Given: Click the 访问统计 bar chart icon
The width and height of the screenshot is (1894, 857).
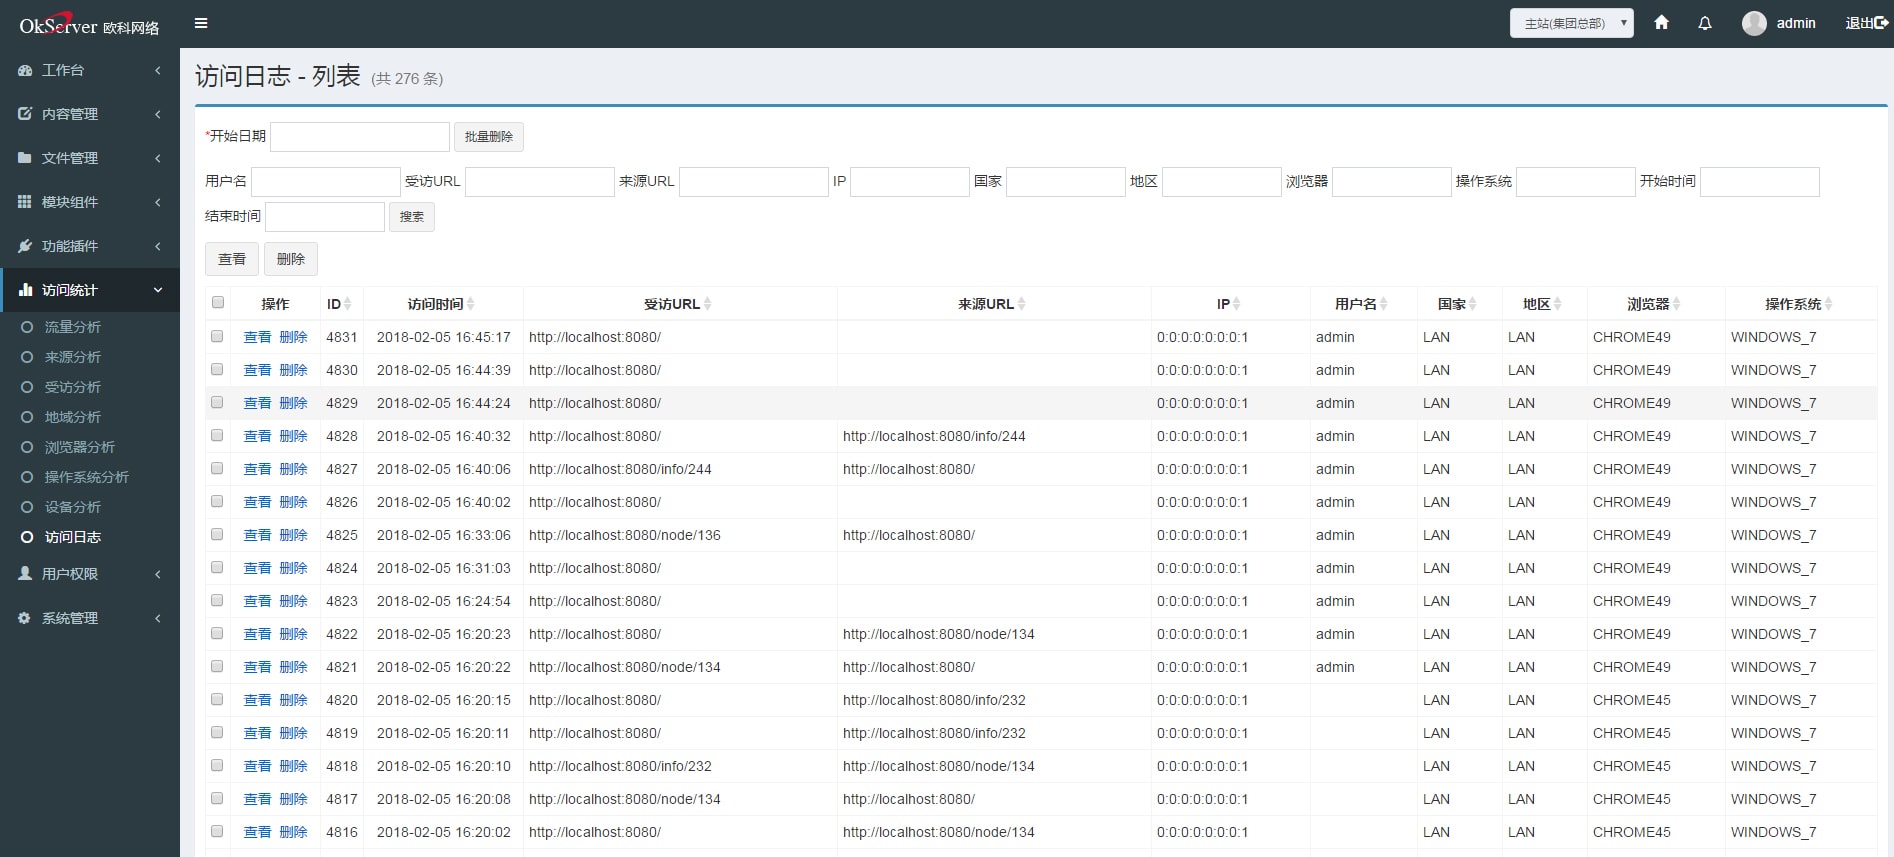Looking at the screenshot, I should 25,290.
